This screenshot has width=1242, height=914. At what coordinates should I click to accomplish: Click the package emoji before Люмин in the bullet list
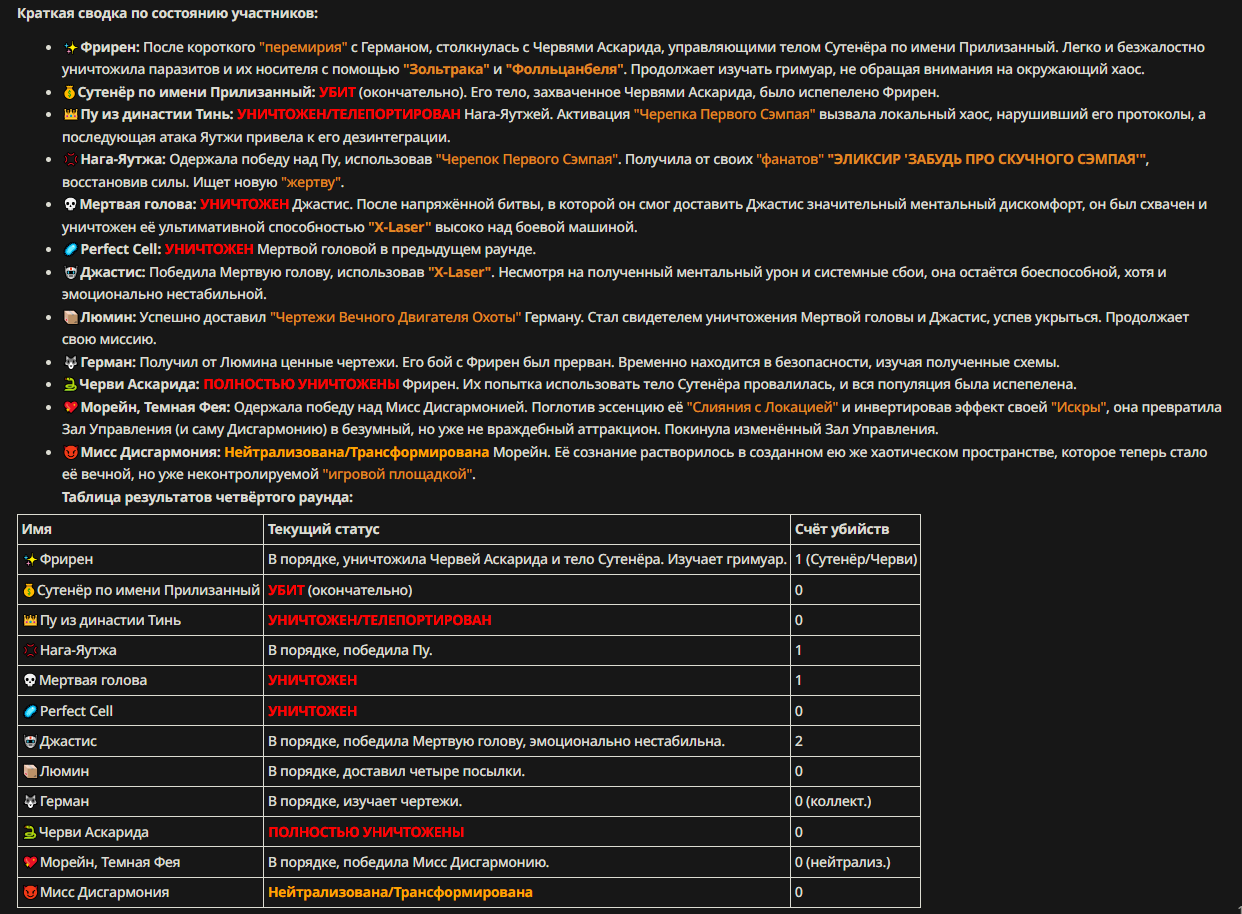[x=70, y=317]
